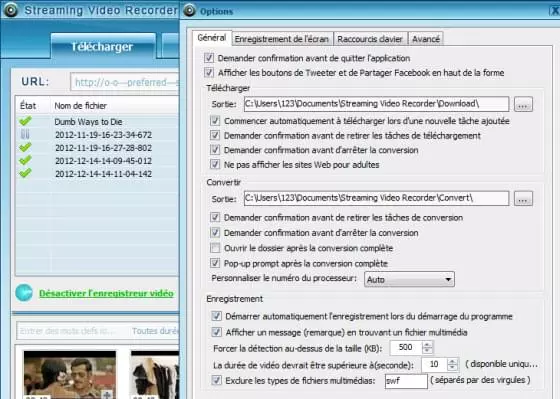560x399 pixels.
Task: Toggle stop-conversion confirmation in Convertir section
Action: pyautogui.click(x=215, y=233)
